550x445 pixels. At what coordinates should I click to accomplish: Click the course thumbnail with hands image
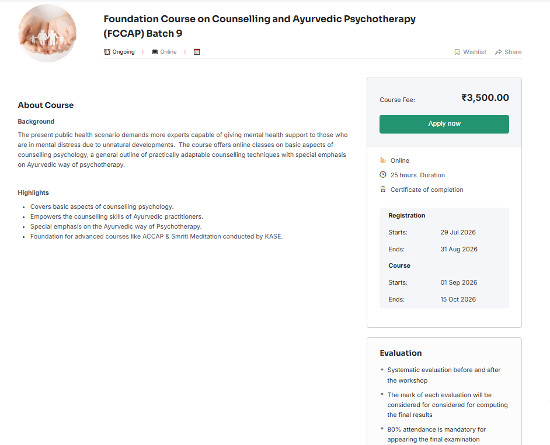tap(47, 33)
